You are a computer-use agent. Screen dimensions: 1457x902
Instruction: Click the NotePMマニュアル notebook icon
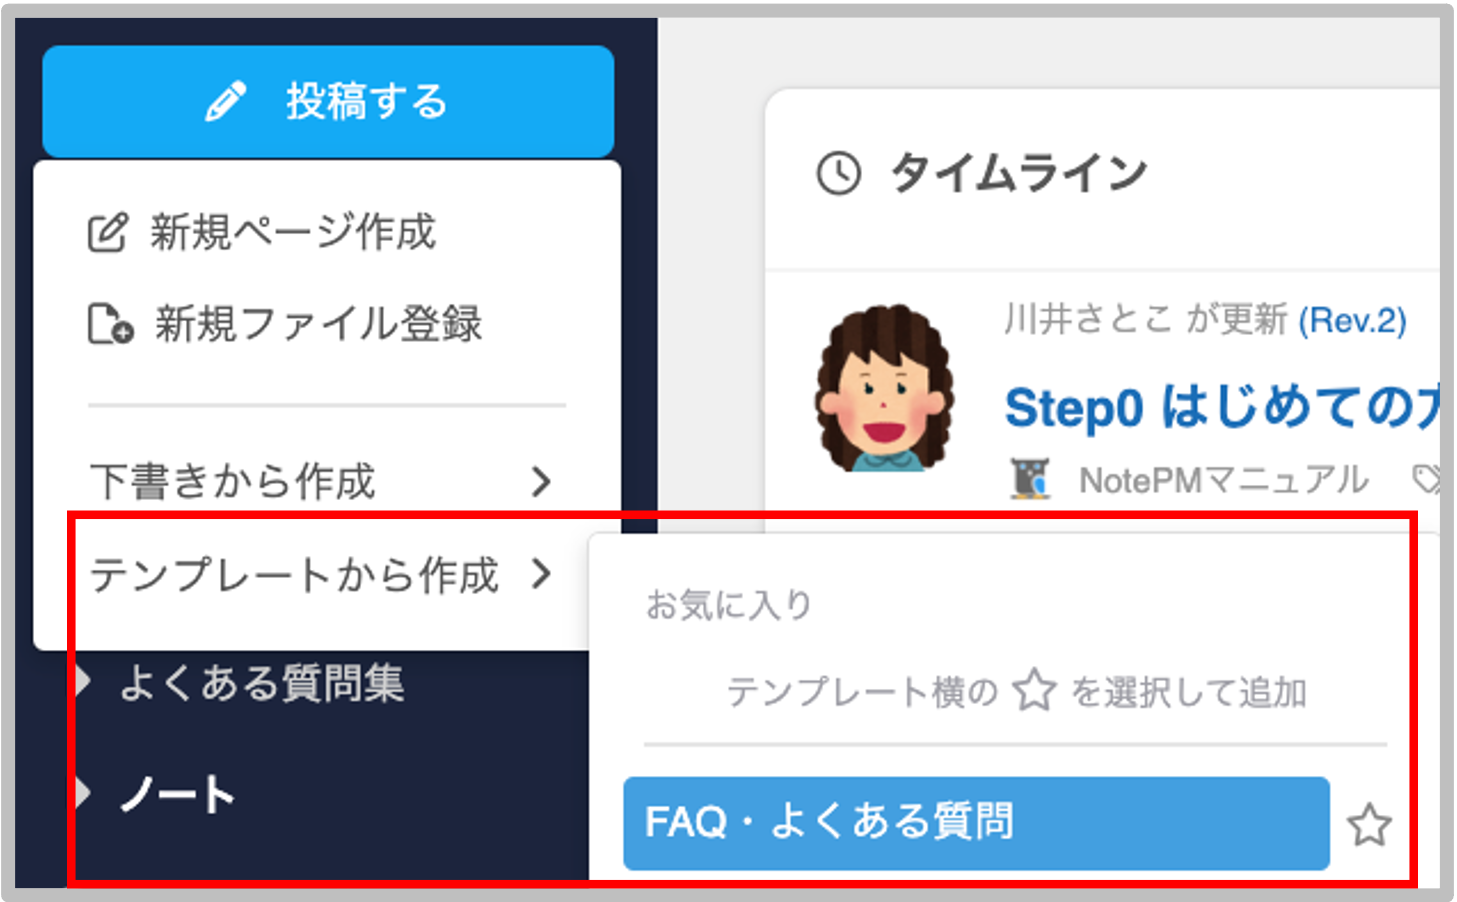1032,477
